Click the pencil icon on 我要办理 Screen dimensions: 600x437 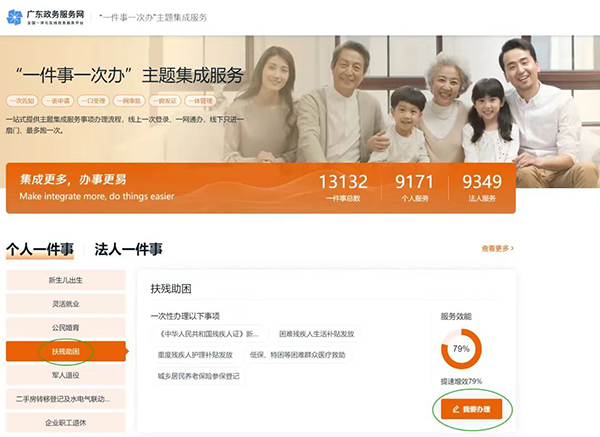tap(456, 409)
